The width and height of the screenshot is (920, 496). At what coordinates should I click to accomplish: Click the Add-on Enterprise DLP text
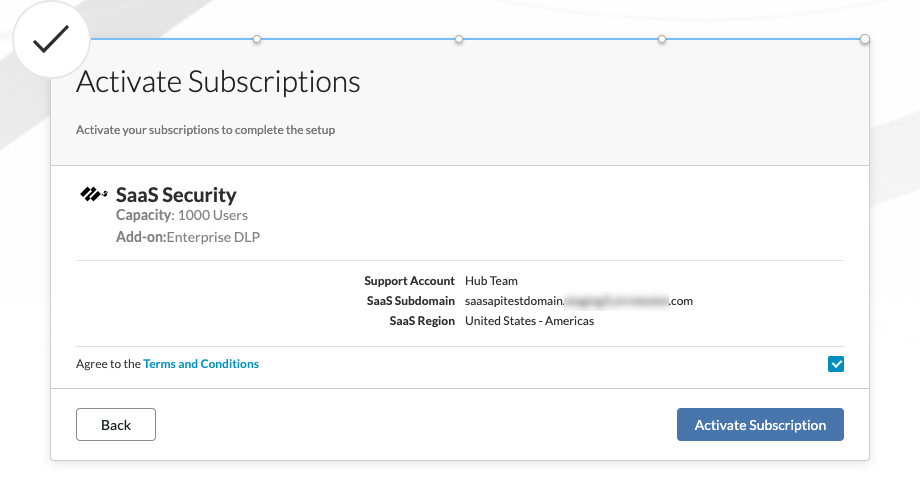pyautogui.click(x=188, y=237)
